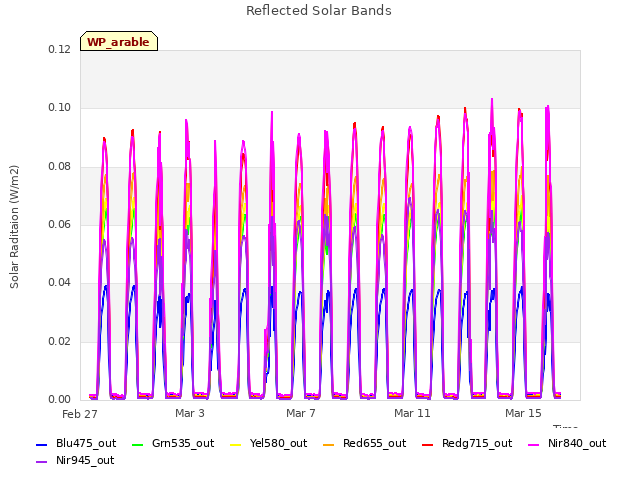
Task: Toggle the Redg715_out legend entry
Action: click(467, 444)
